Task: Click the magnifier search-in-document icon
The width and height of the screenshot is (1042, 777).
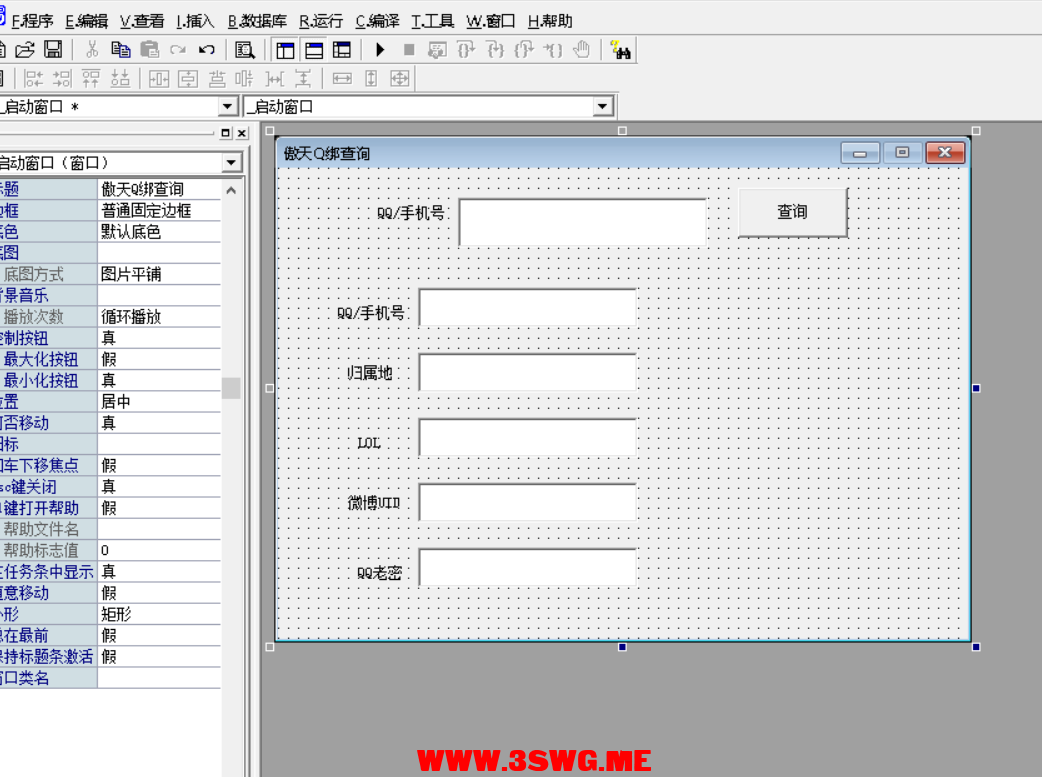Action: 245,50
